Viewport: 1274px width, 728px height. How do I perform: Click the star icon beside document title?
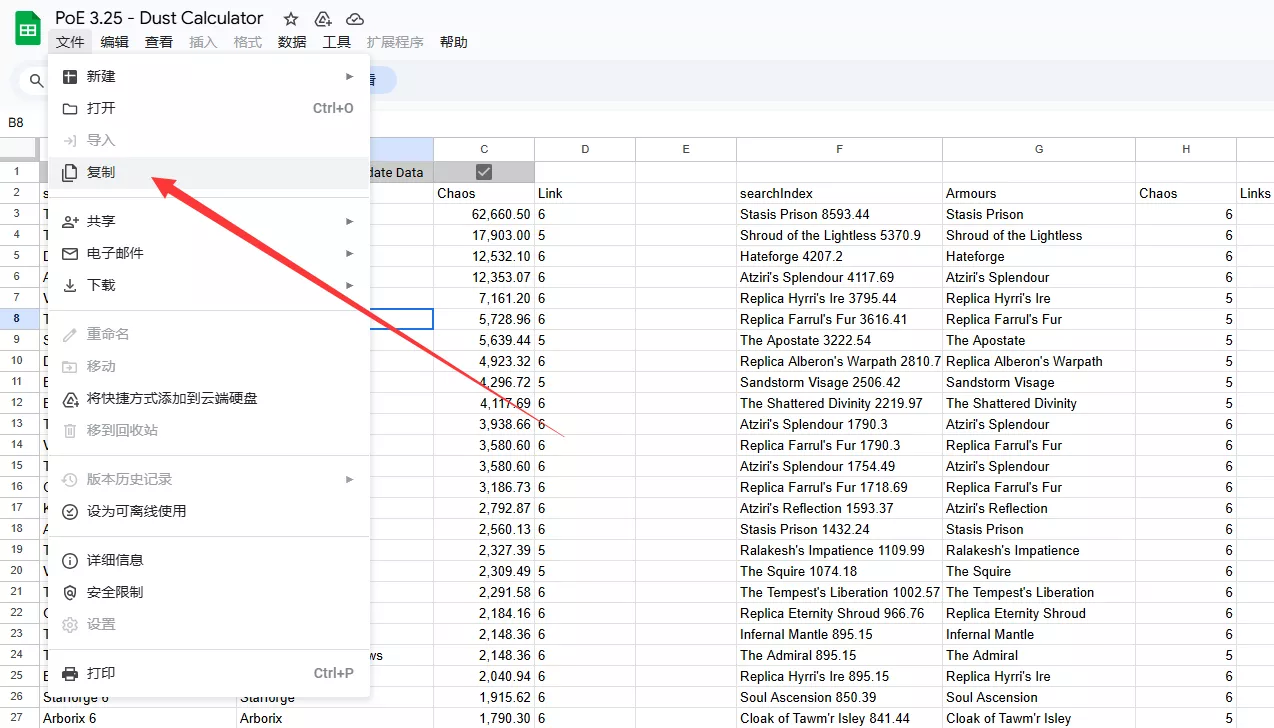(291, 19)
